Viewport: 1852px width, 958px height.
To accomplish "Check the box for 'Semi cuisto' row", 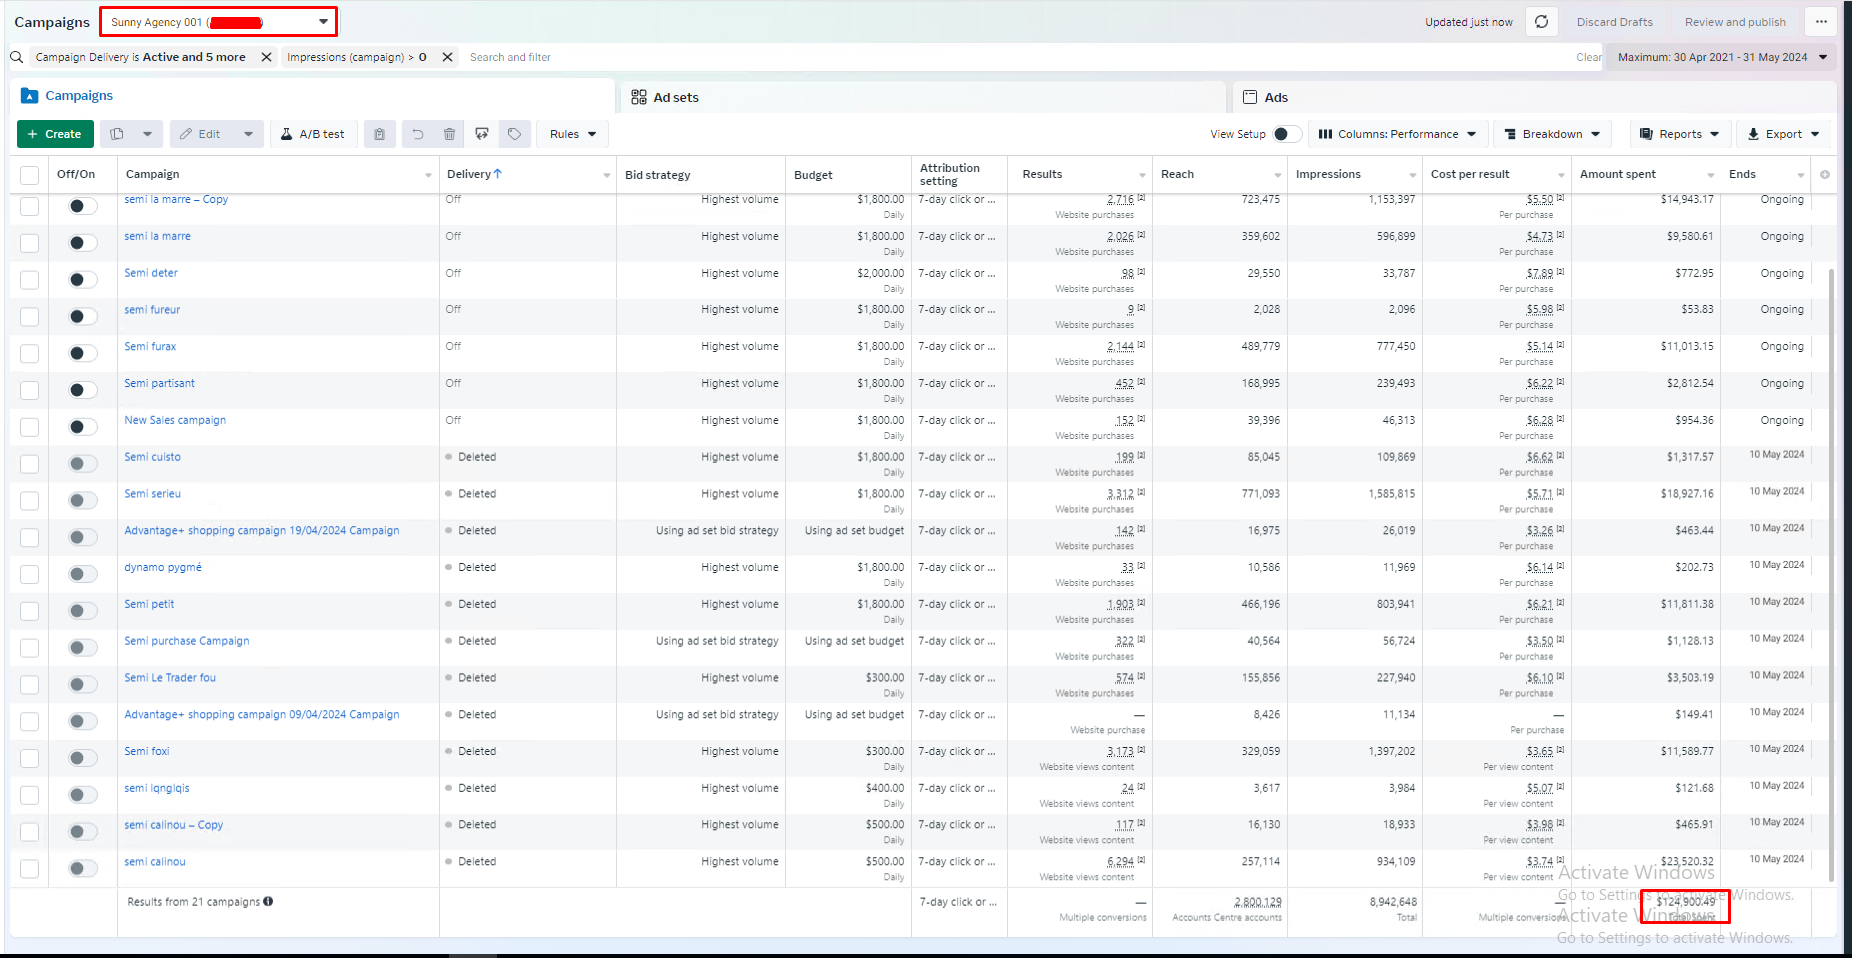I will 30,464.
